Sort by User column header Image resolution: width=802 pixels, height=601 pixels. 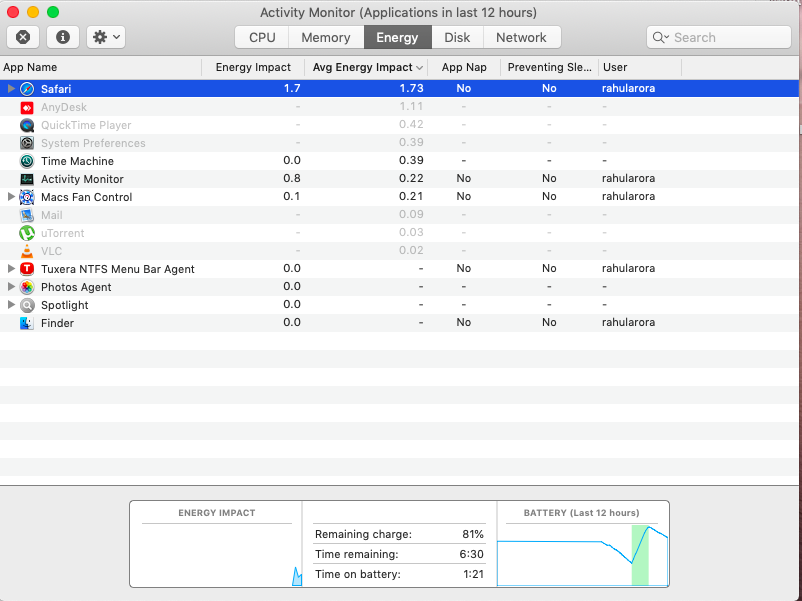[640, 68]
